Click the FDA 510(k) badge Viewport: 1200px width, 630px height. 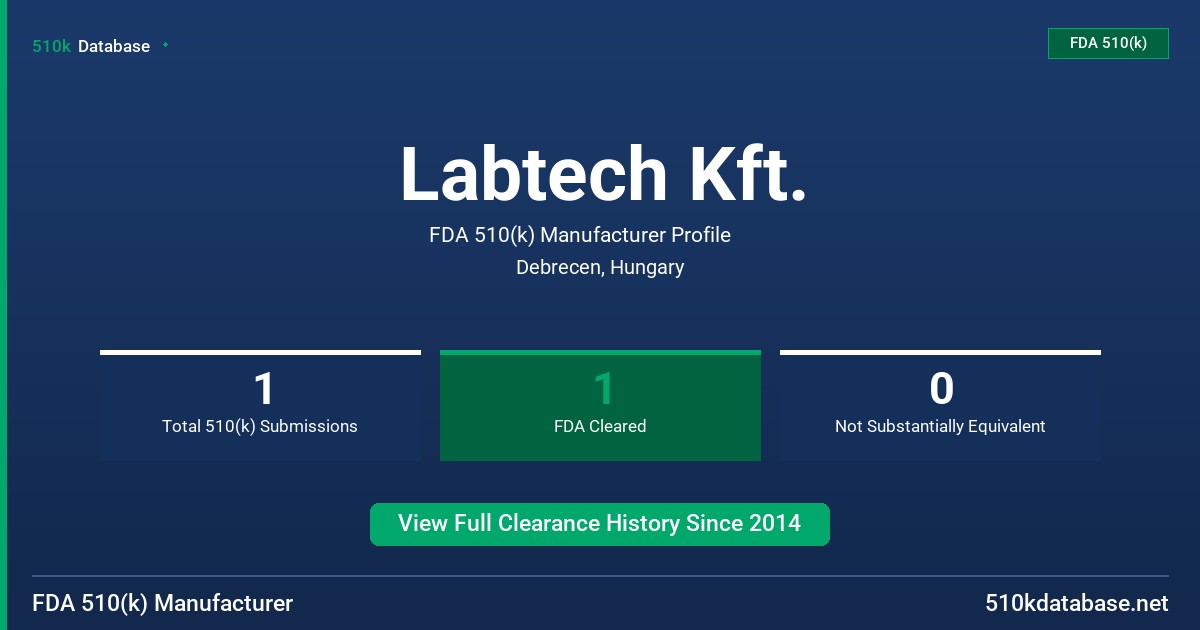1108,43
